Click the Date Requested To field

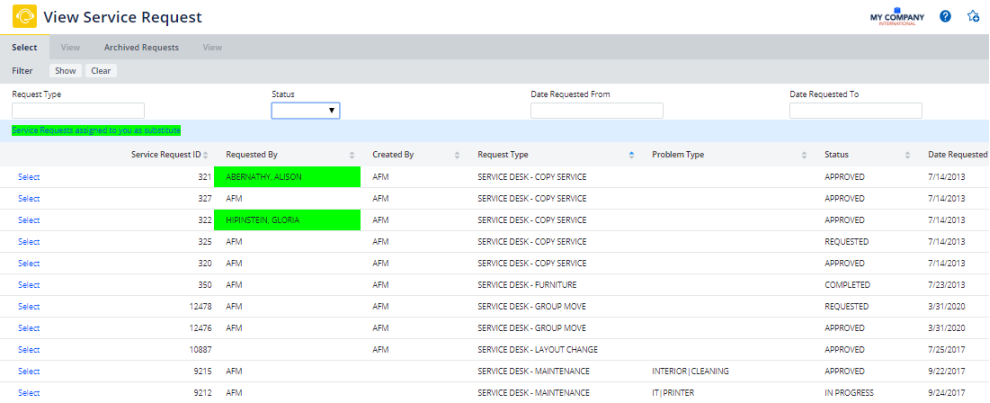(x=855, y=111)
